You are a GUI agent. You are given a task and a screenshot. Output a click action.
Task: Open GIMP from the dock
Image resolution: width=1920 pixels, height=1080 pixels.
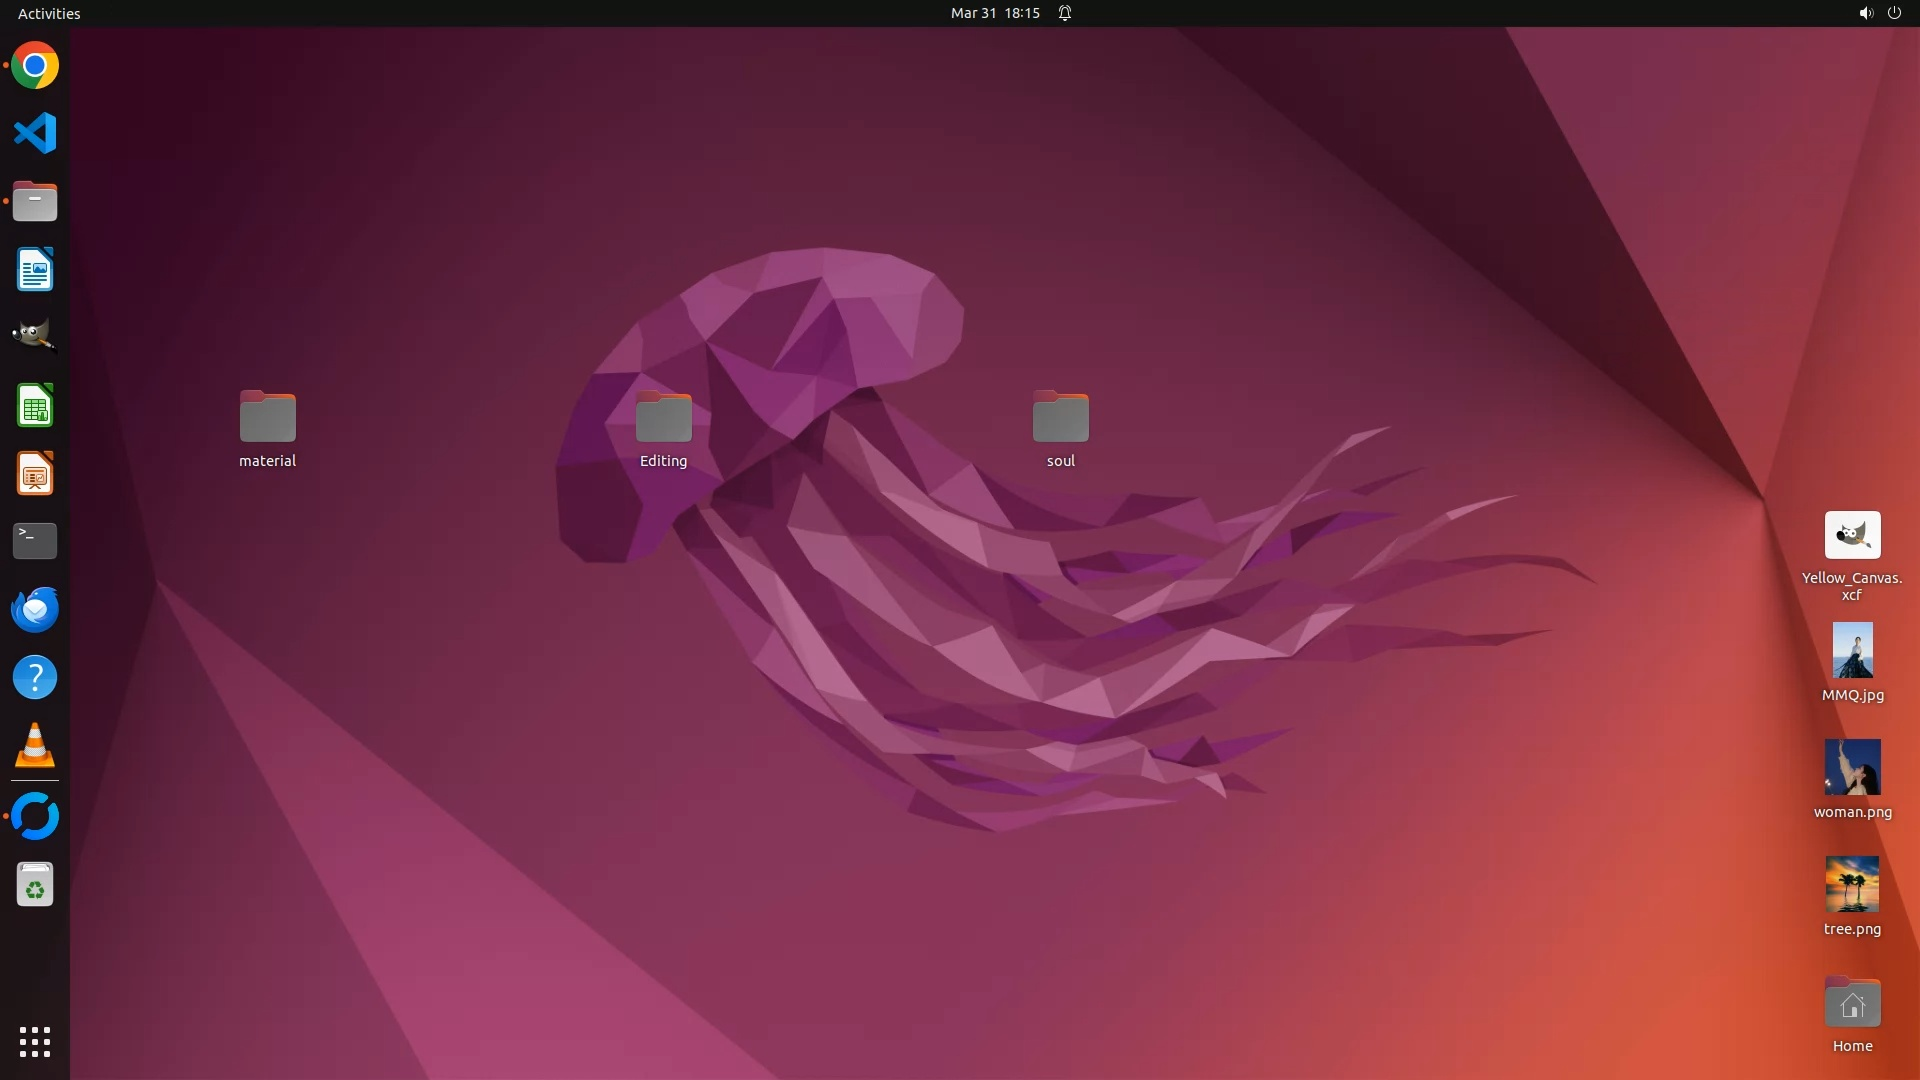[35, 336]
